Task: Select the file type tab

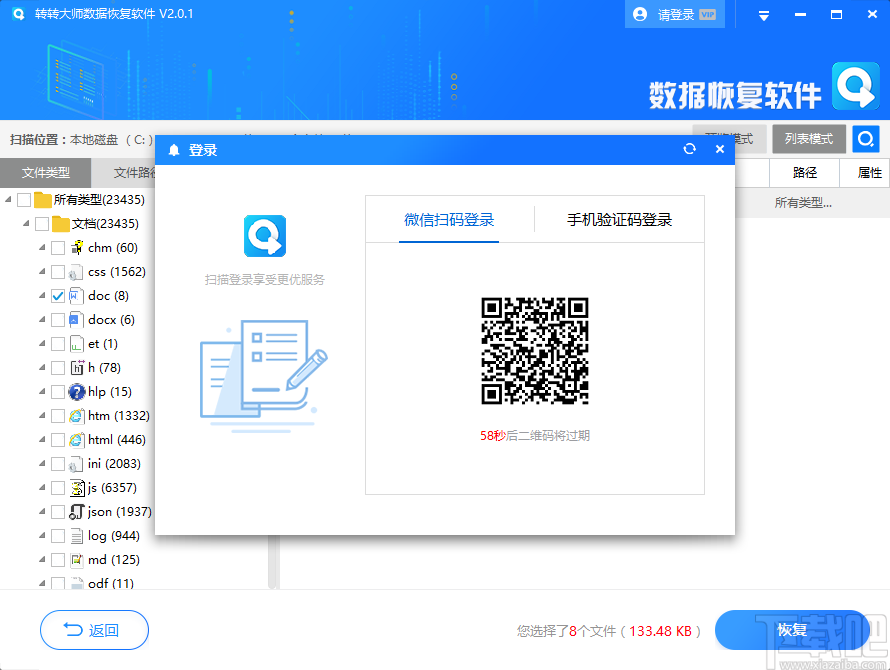Action: coord(45,172)
